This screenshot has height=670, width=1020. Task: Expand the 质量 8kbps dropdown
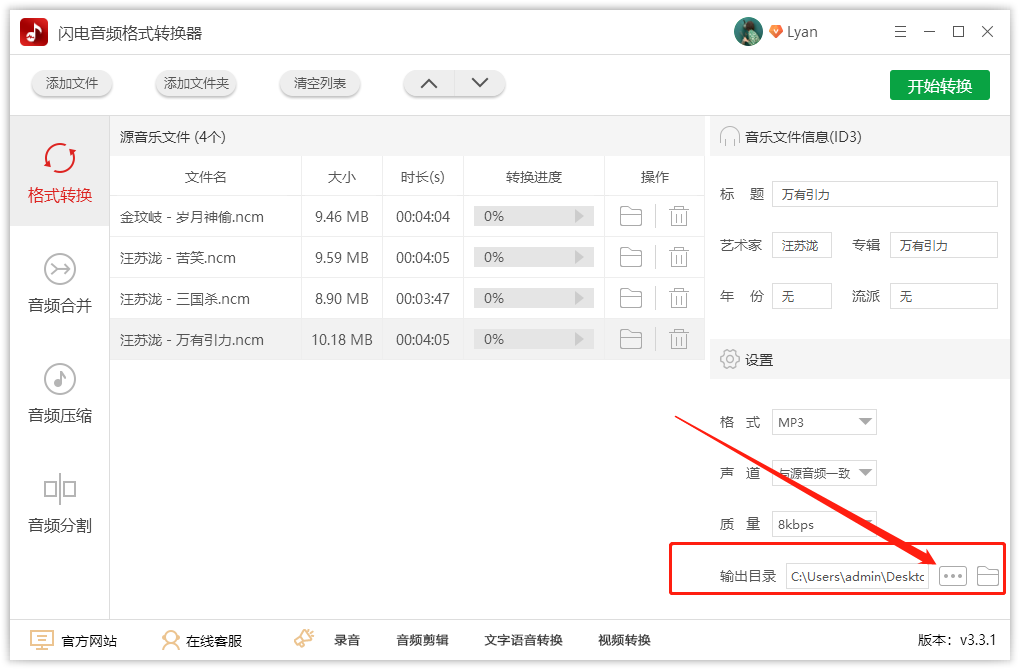[865, 524]
